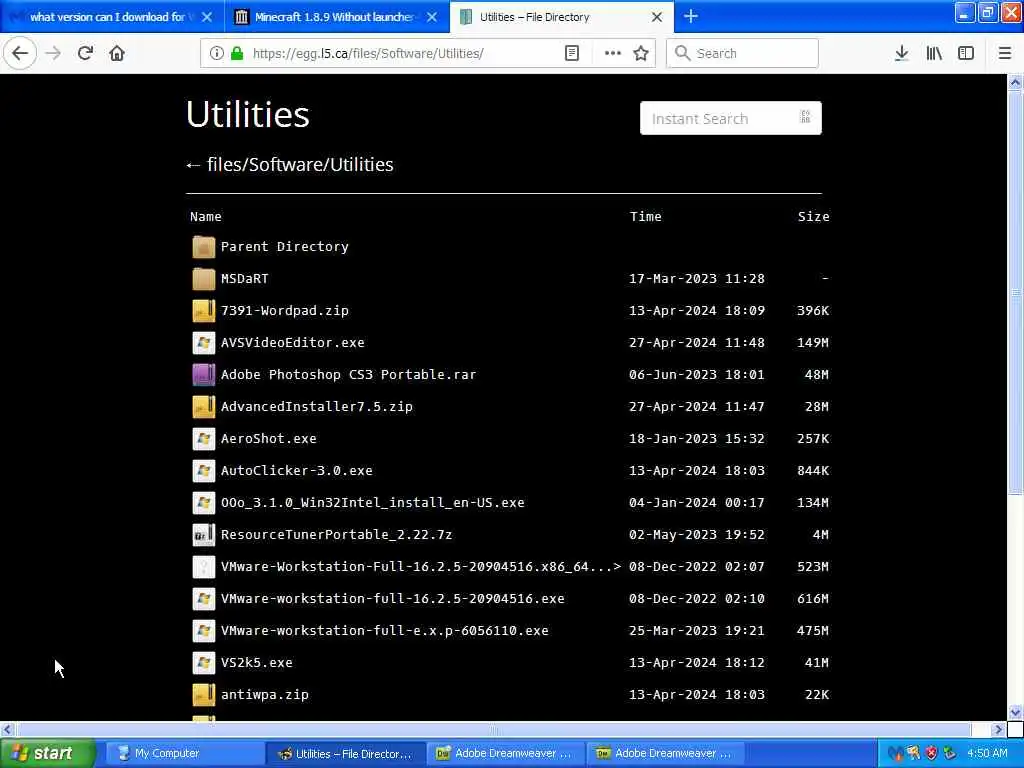The height and width of the screenshot is (768, 1024).
Task: Open the Firefox hamburger menu
Action: coord(1004,53)
